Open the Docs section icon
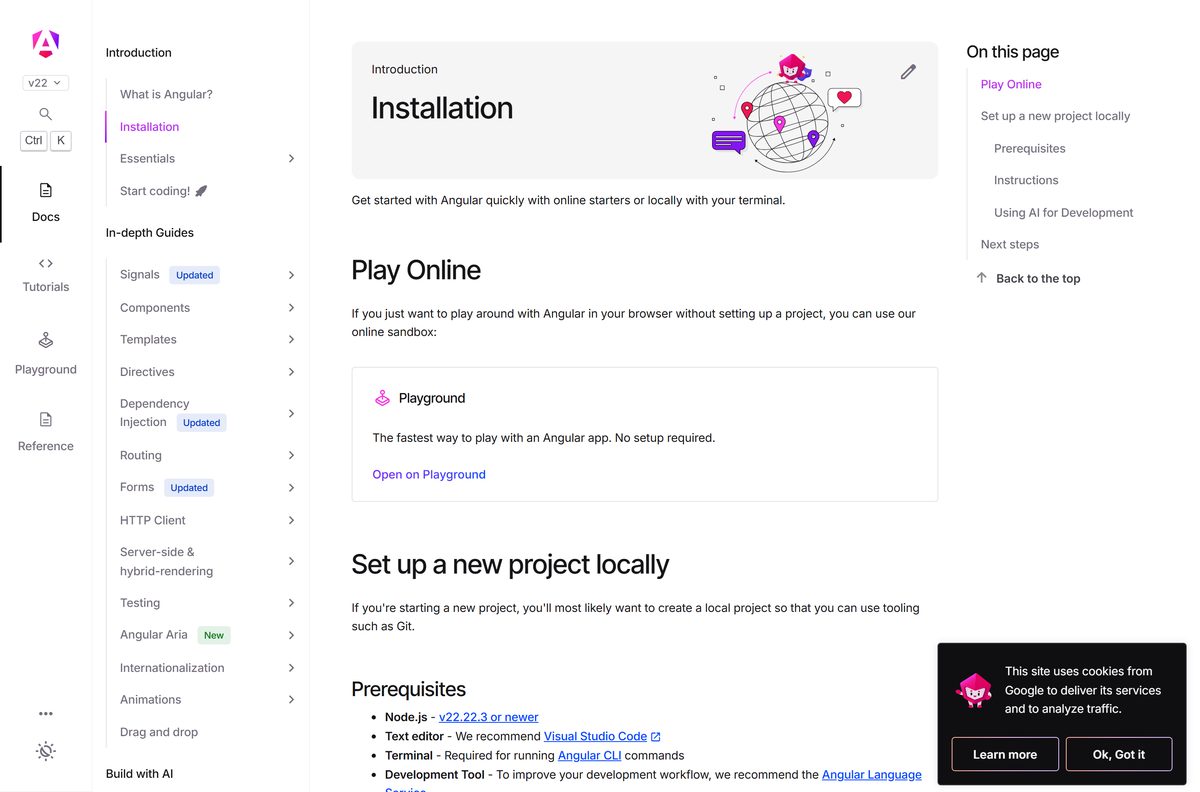Viewport: 1200px width, 792px height. click(45, 190)
